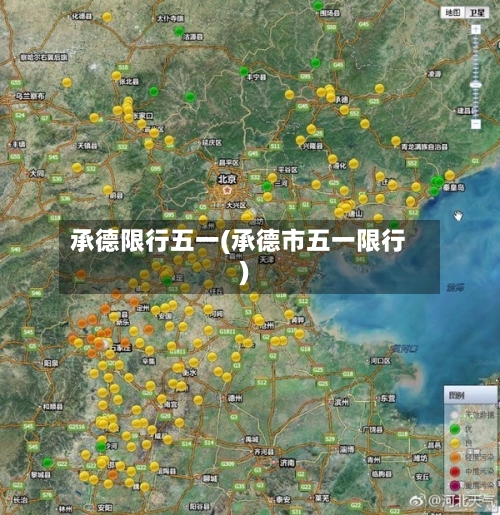Click the 大兴区 district label

(236, 205)
